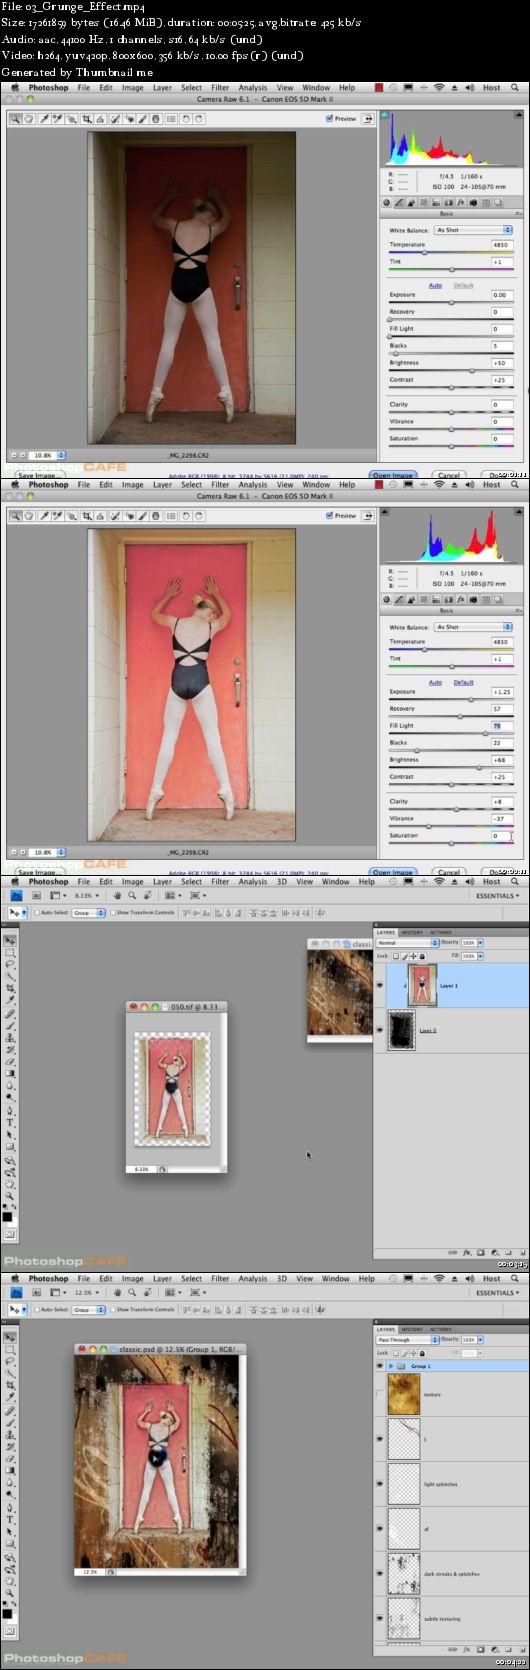The height and width of the screenshot is (1670, 530).
Task: Open Analysis menu in Camera Raw frame with Exposure +1.25
Action: coord(253,485)
